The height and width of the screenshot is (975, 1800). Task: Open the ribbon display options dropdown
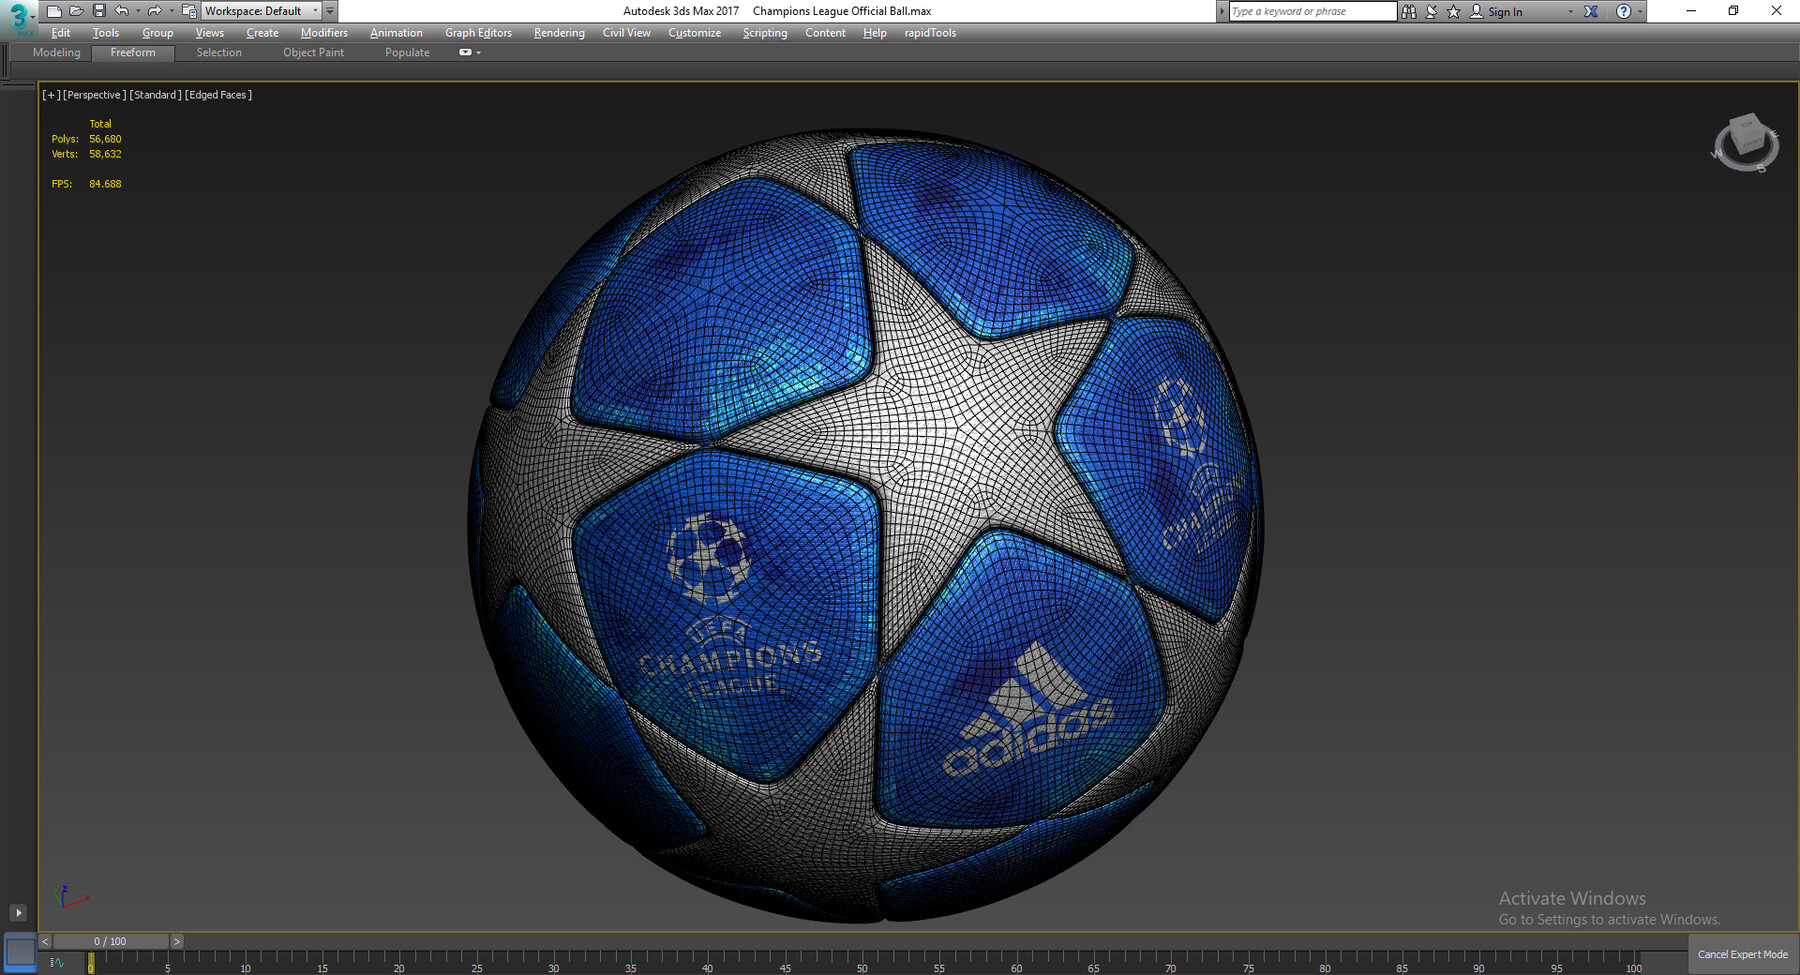pyautogui.click(x=470, y=52)
